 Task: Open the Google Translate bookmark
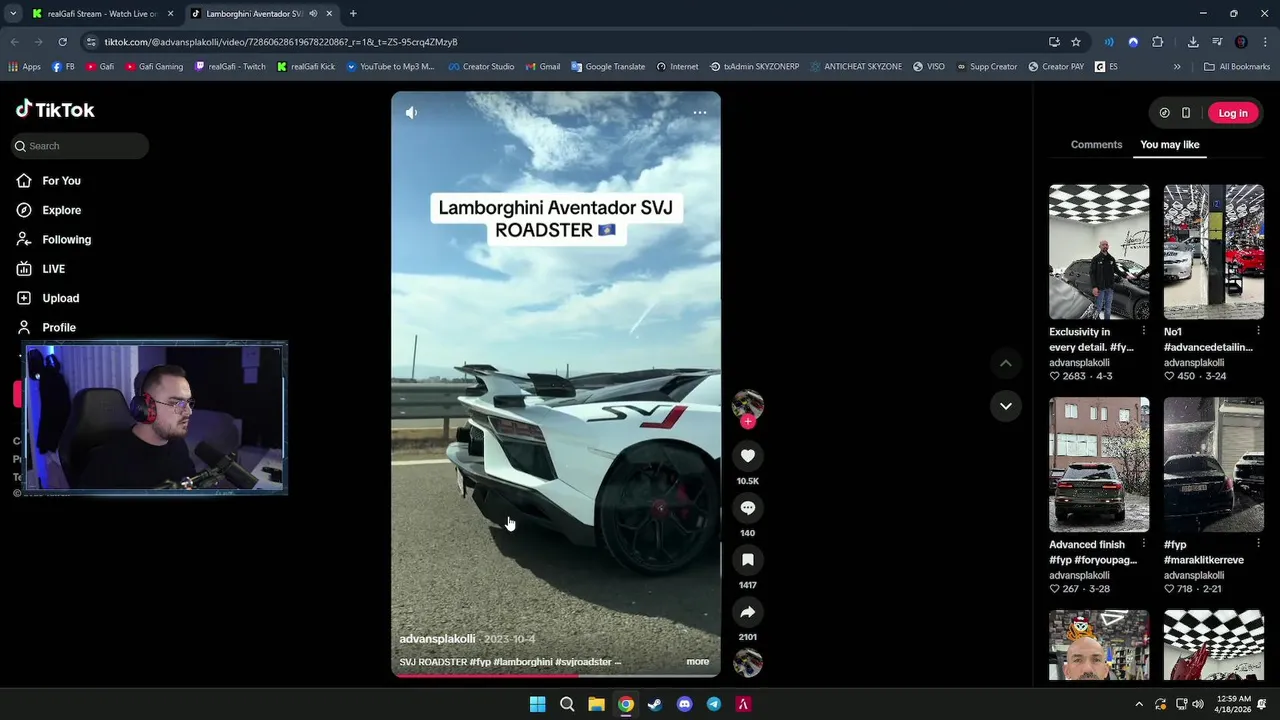coord(608,67)
